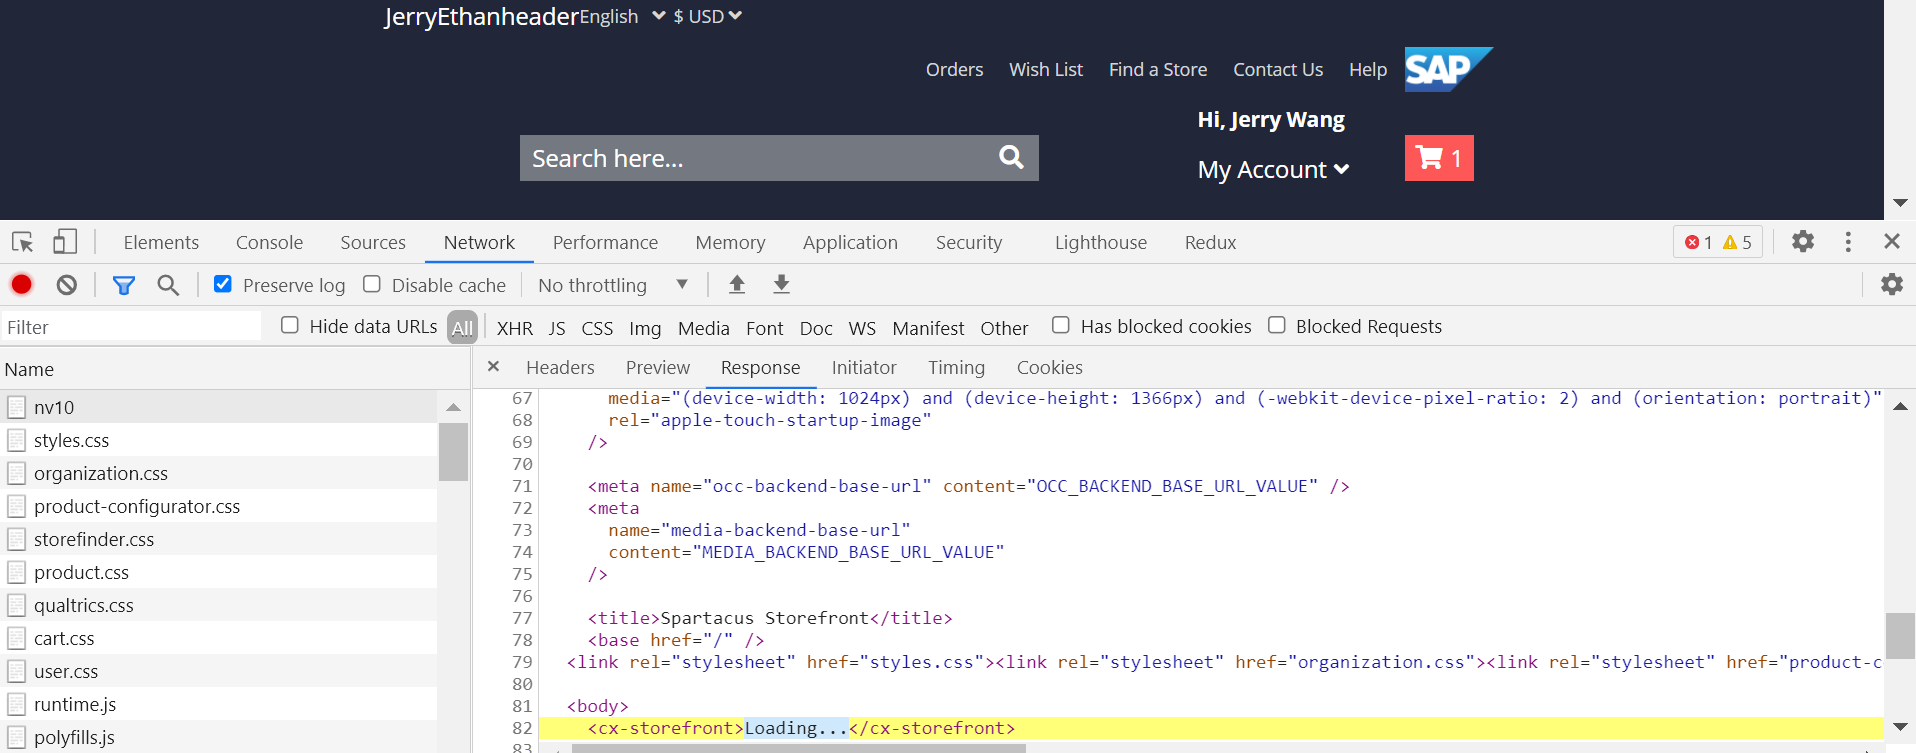Select the runtime.js file icon

point(16,704)
